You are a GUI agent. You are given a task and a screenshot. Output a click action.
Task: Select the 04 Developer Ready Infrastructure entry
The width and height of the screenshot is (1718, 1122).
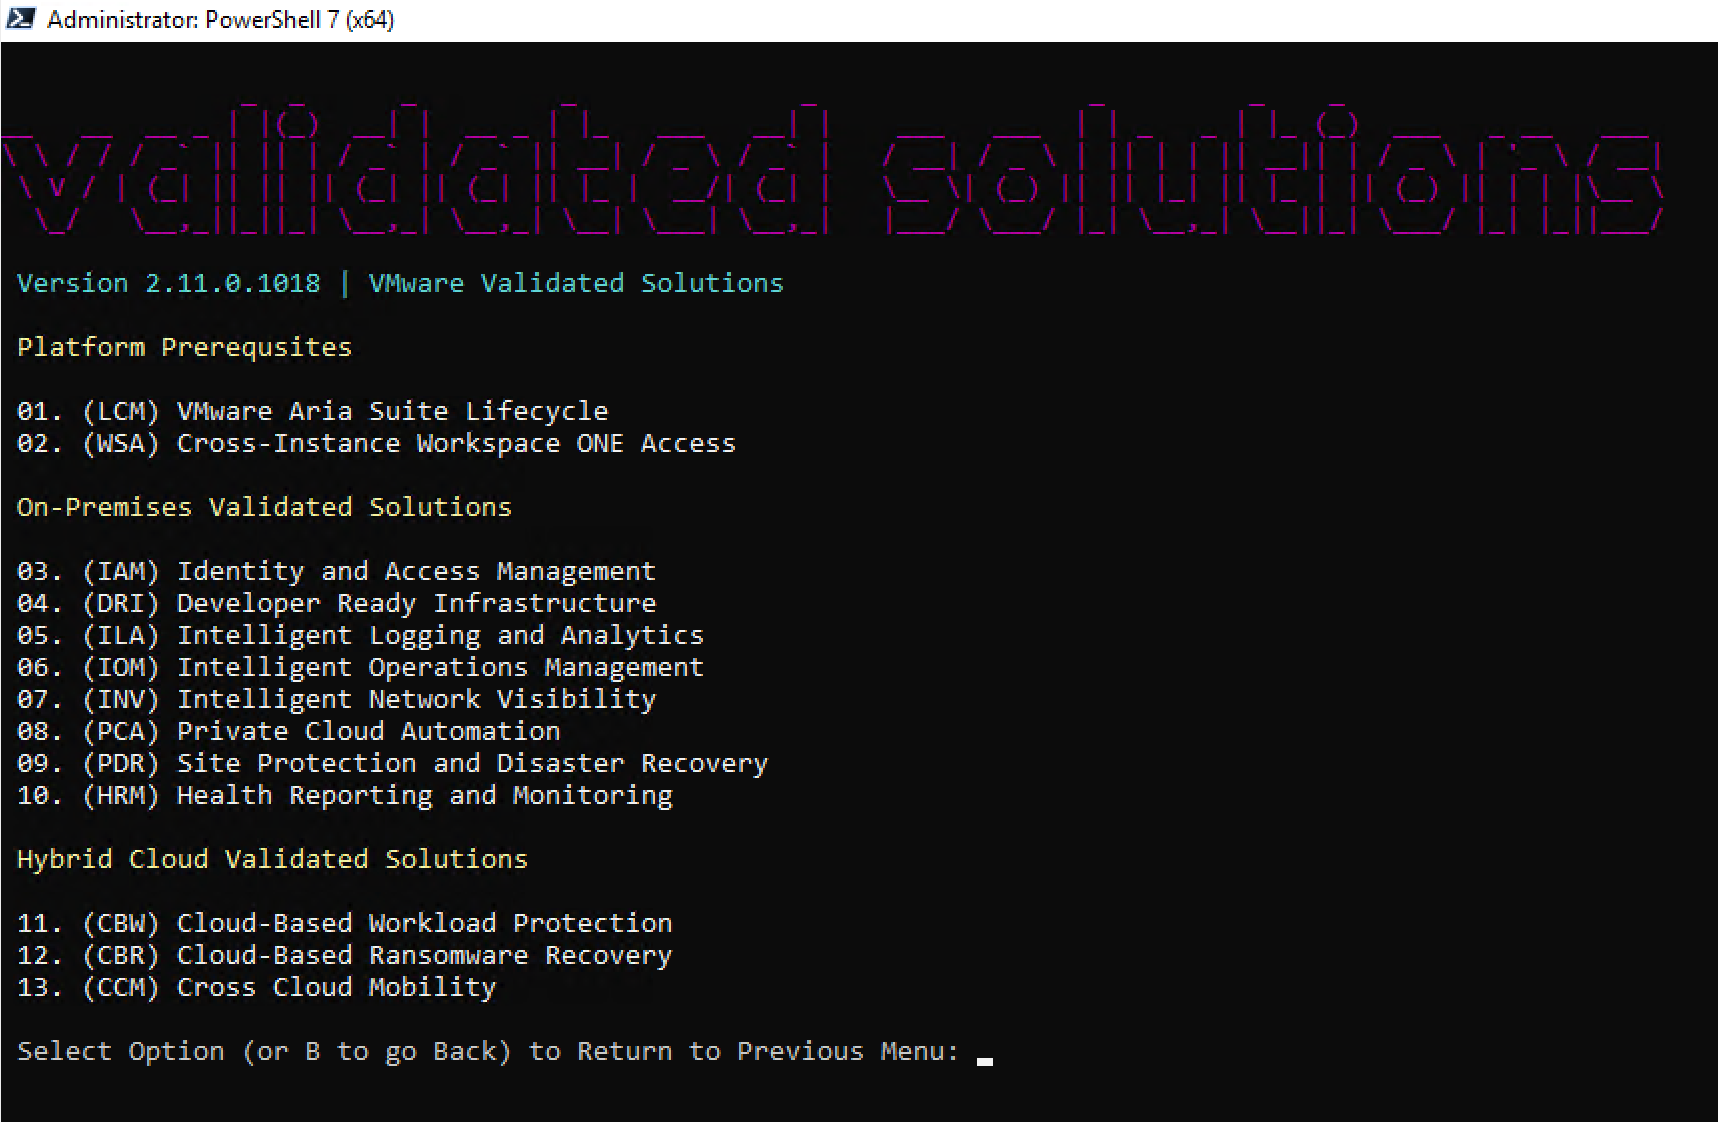(x=336, y=604)
